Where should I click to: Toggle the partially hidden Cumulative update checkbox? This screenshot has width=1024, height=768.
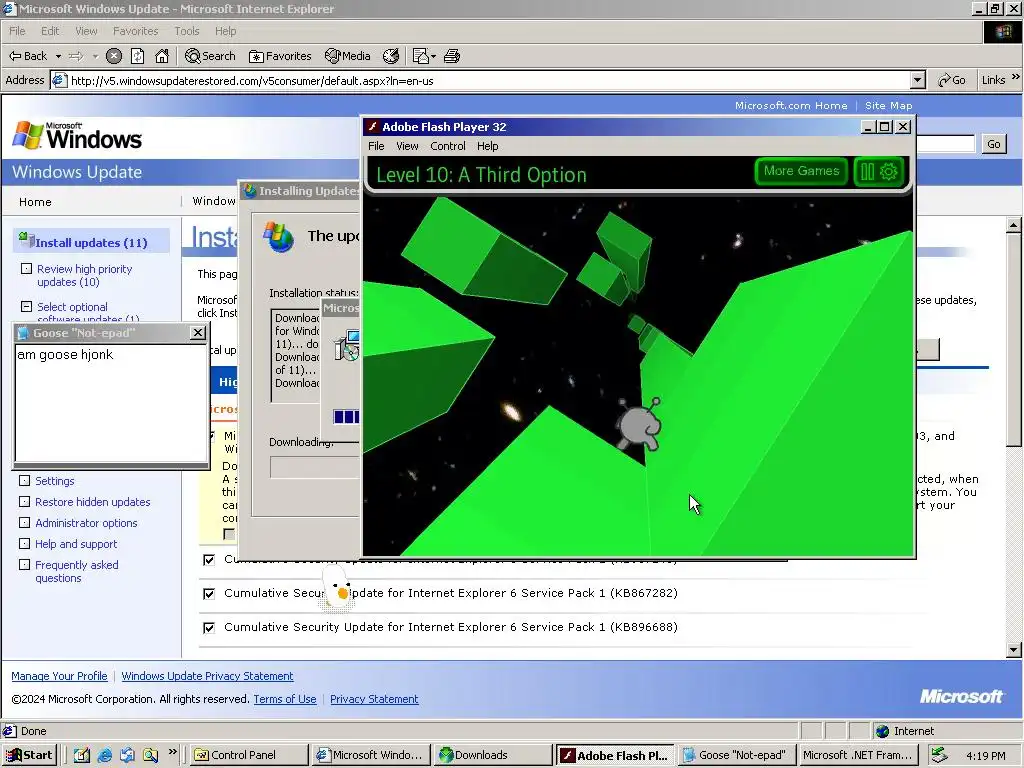pos(209,560)
